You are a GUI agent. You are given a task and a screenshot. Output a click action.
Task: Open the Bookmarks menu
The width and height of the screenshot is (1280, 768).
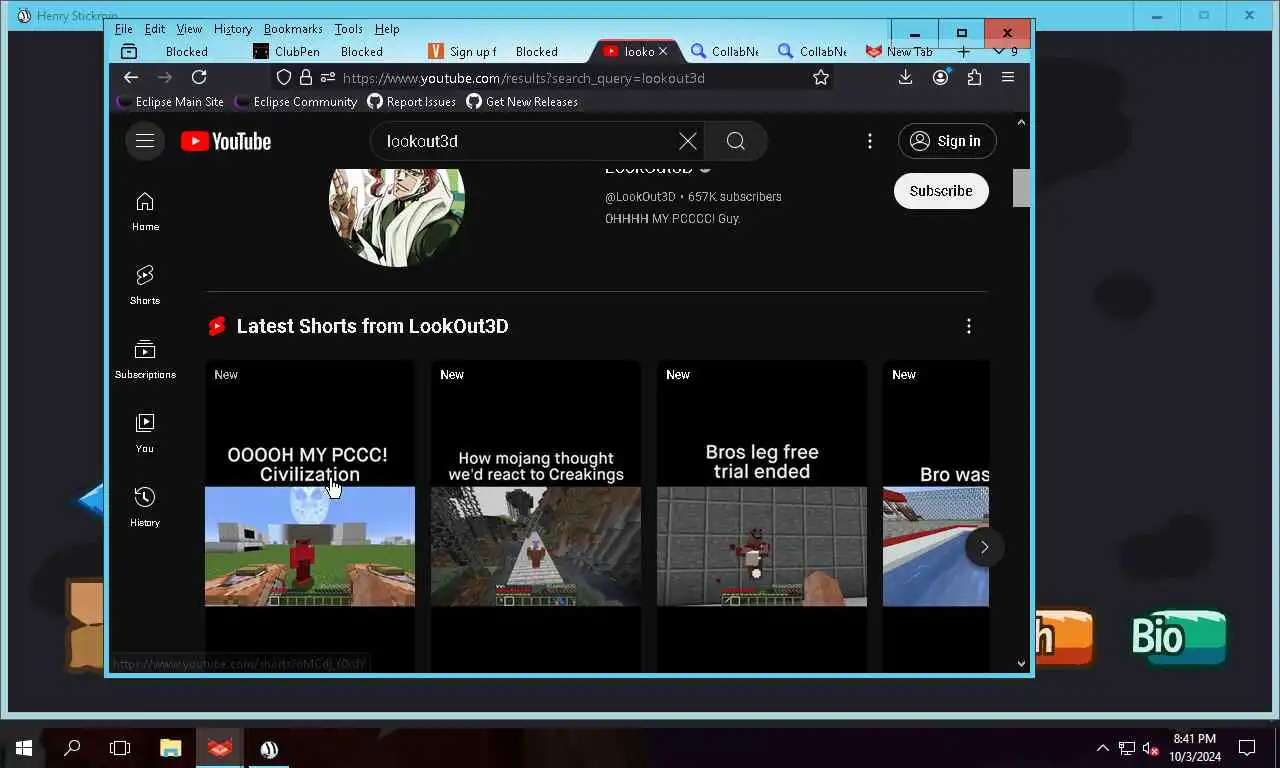point(293,29)
